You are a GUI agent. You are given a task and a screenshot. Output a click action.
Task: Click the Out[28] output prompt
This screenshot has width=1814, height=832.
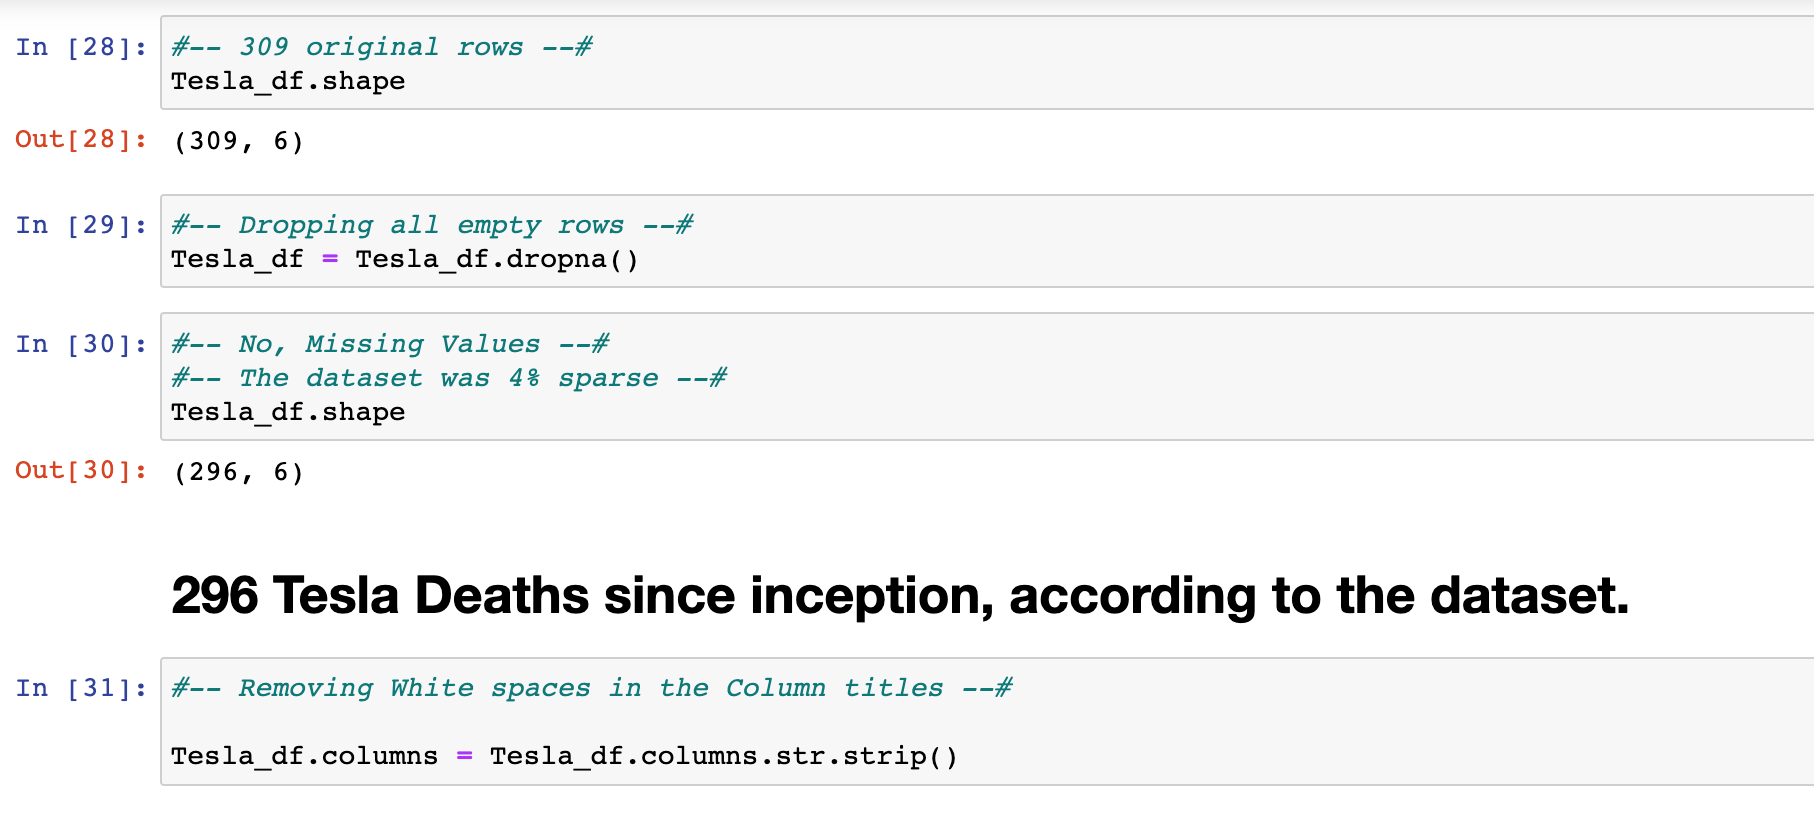[81, 140]
